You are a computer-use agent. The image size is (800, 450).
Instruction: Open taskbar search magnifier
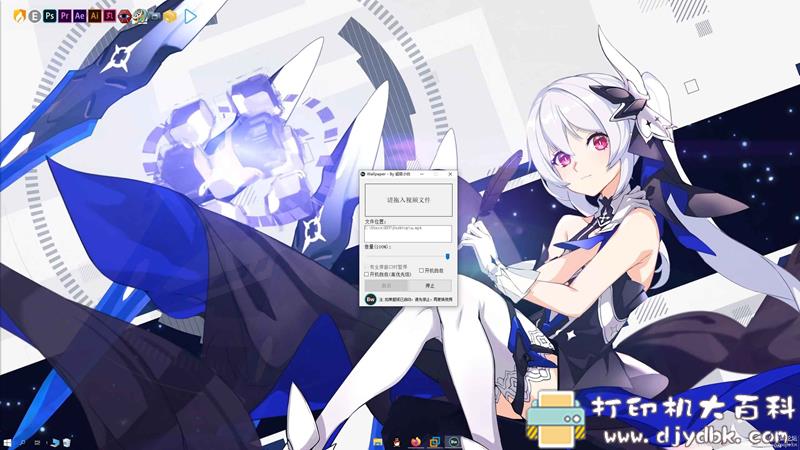click(x=22, y=442)
